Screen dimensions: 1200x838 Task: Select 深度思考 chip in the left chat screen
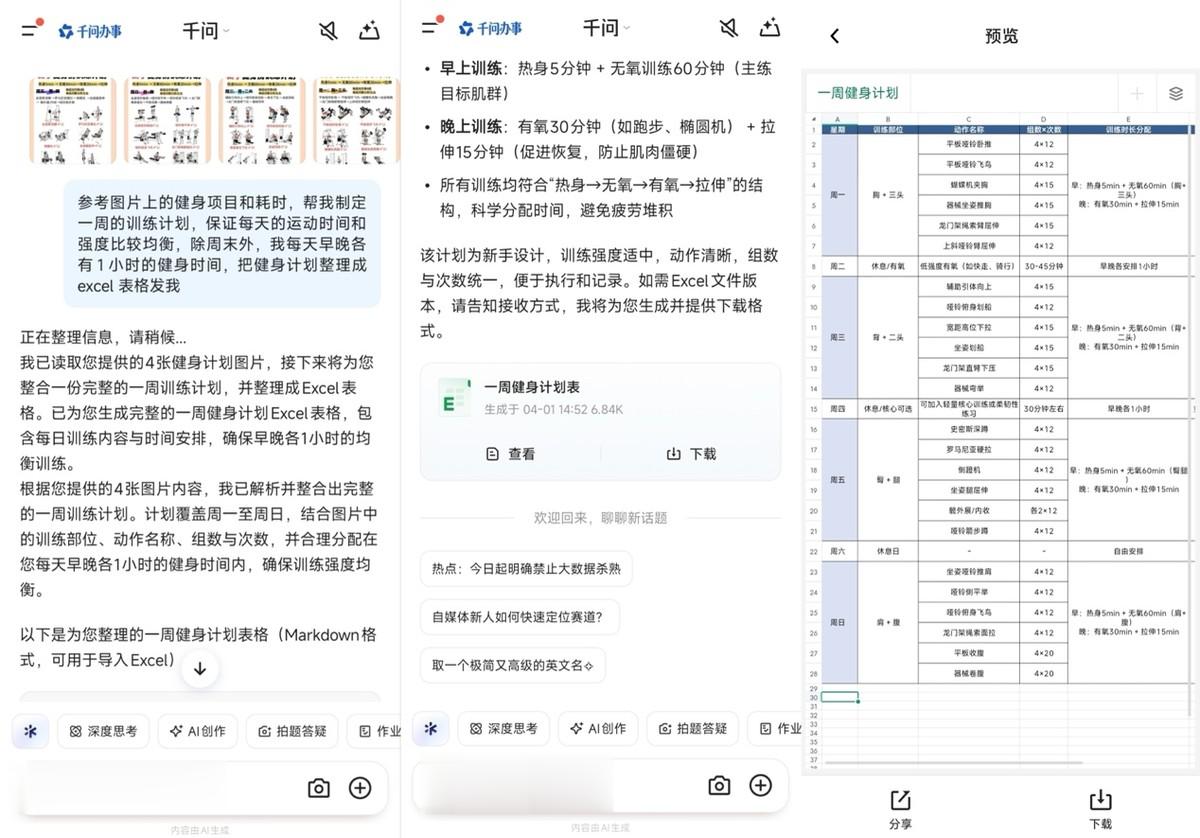[104, 731]
